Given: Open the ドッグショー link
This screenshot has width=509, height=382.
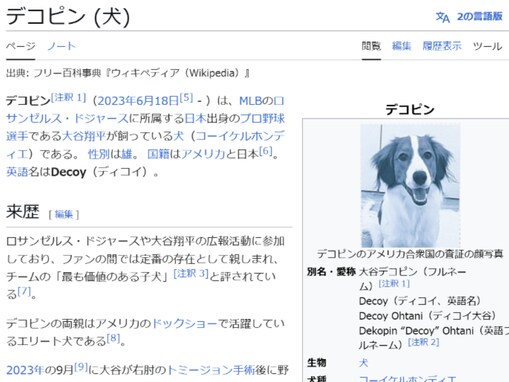Looking at the screenshot, I should pyautogui.click(x=185, y=323).
